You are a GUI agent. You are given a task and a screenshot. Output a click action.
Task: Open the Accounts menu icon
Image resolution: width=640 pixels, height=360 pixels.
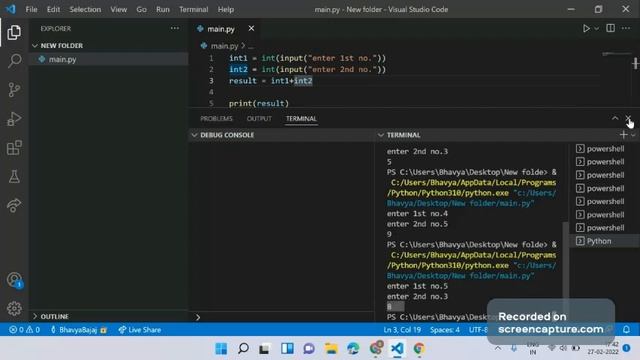tap(14, 280)
